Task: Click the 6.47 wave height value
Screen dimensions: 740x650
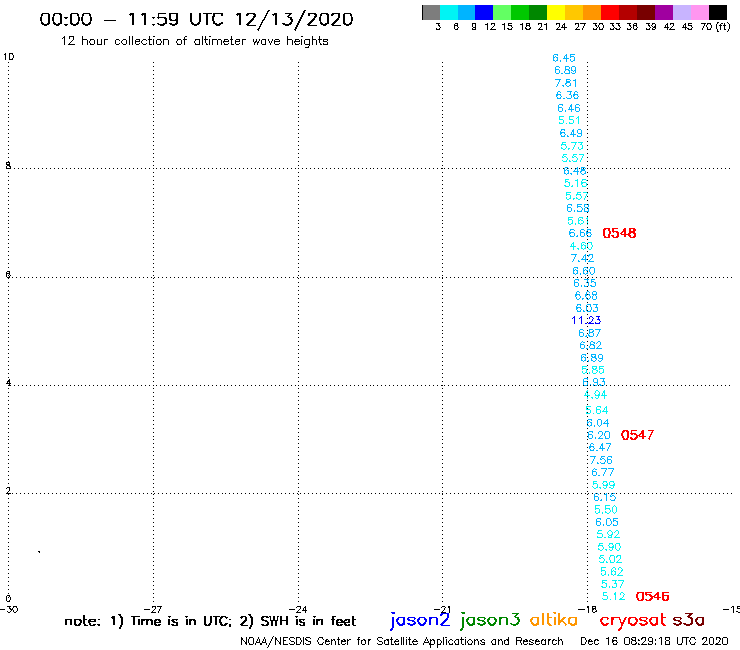Action: pyautogui.click(x=600, y=447)
